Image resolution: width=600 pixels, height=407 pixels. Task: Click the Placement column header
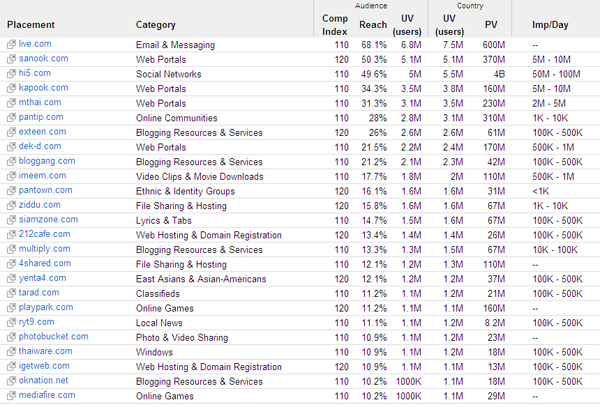pos(31,25)
